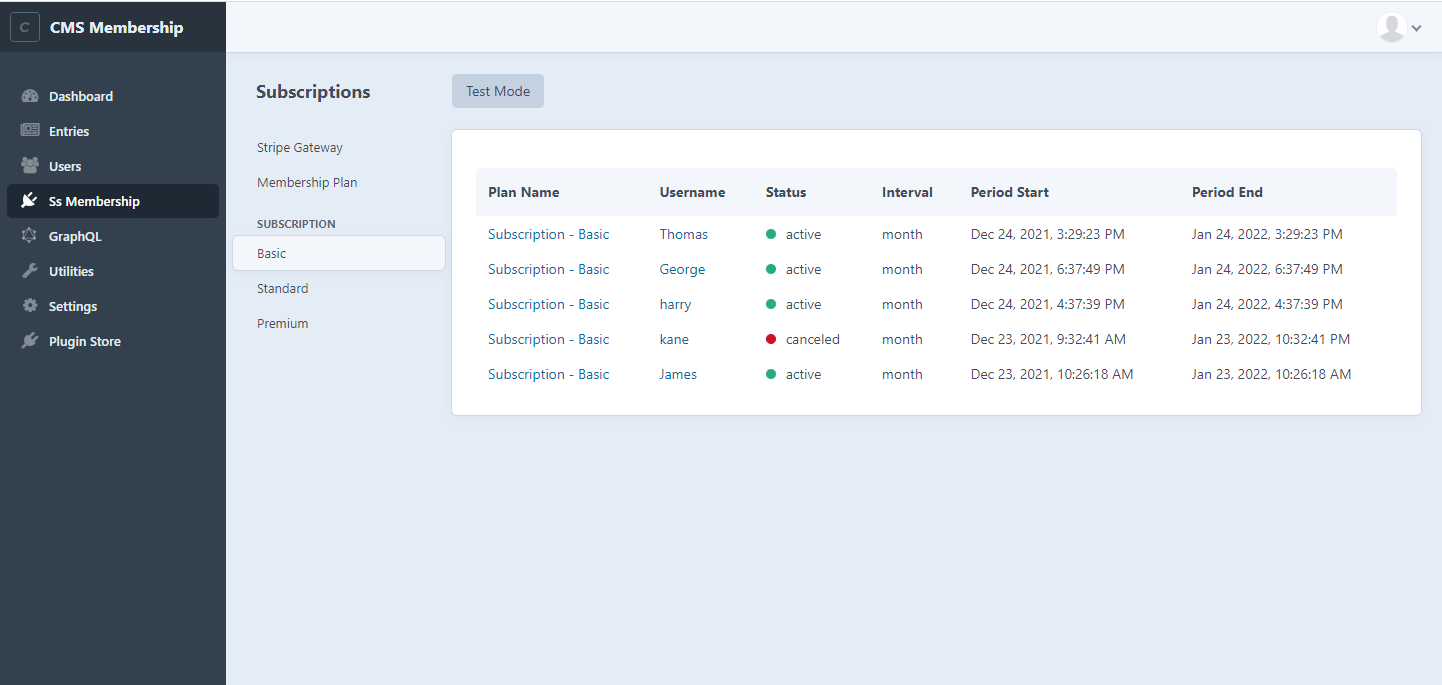Open the Thomas username link
The height and width of the screenshot is (685, 1442).
point(684,234)
